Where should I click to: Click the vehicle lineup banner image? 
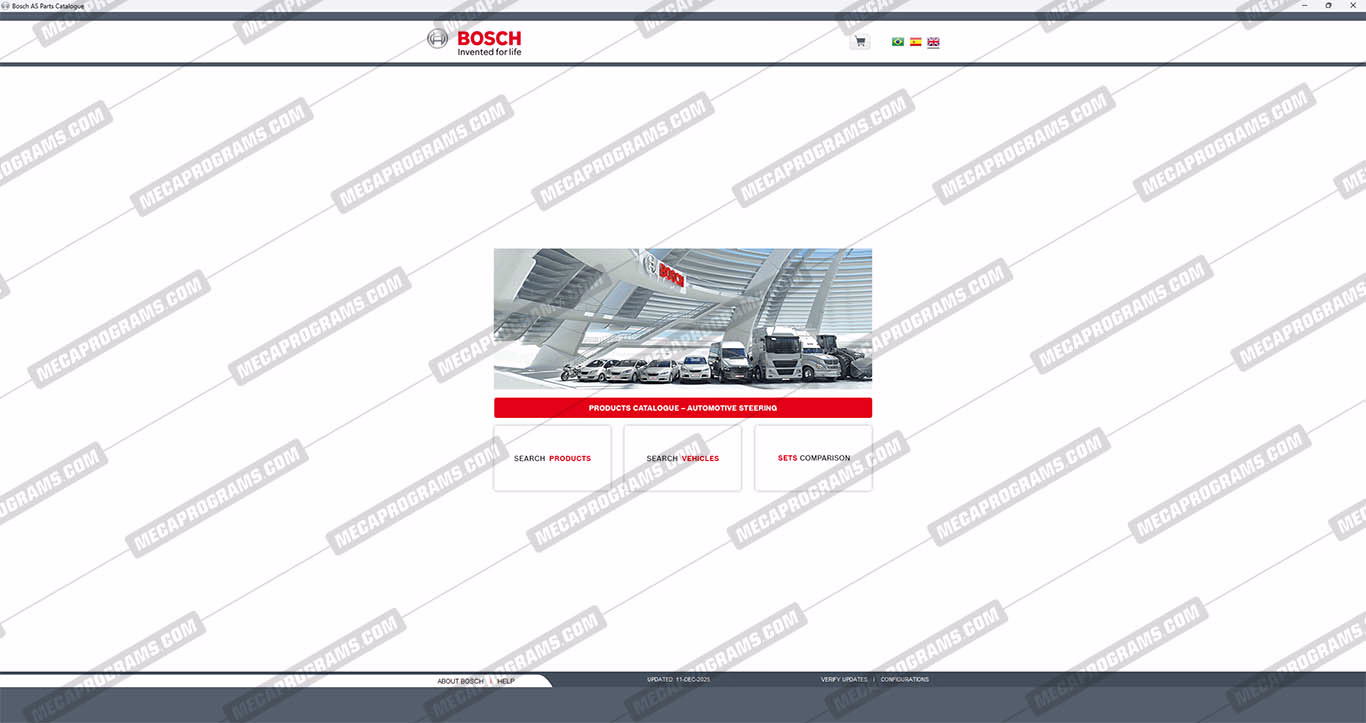point(683,319)
